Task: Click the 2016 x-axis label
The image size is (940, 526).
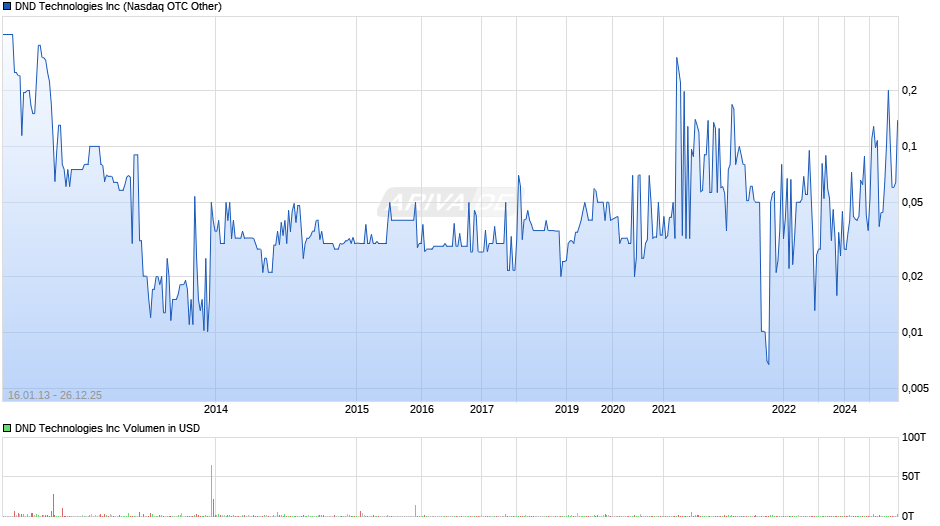Action: pyautogui.click(x=421, y=409)
